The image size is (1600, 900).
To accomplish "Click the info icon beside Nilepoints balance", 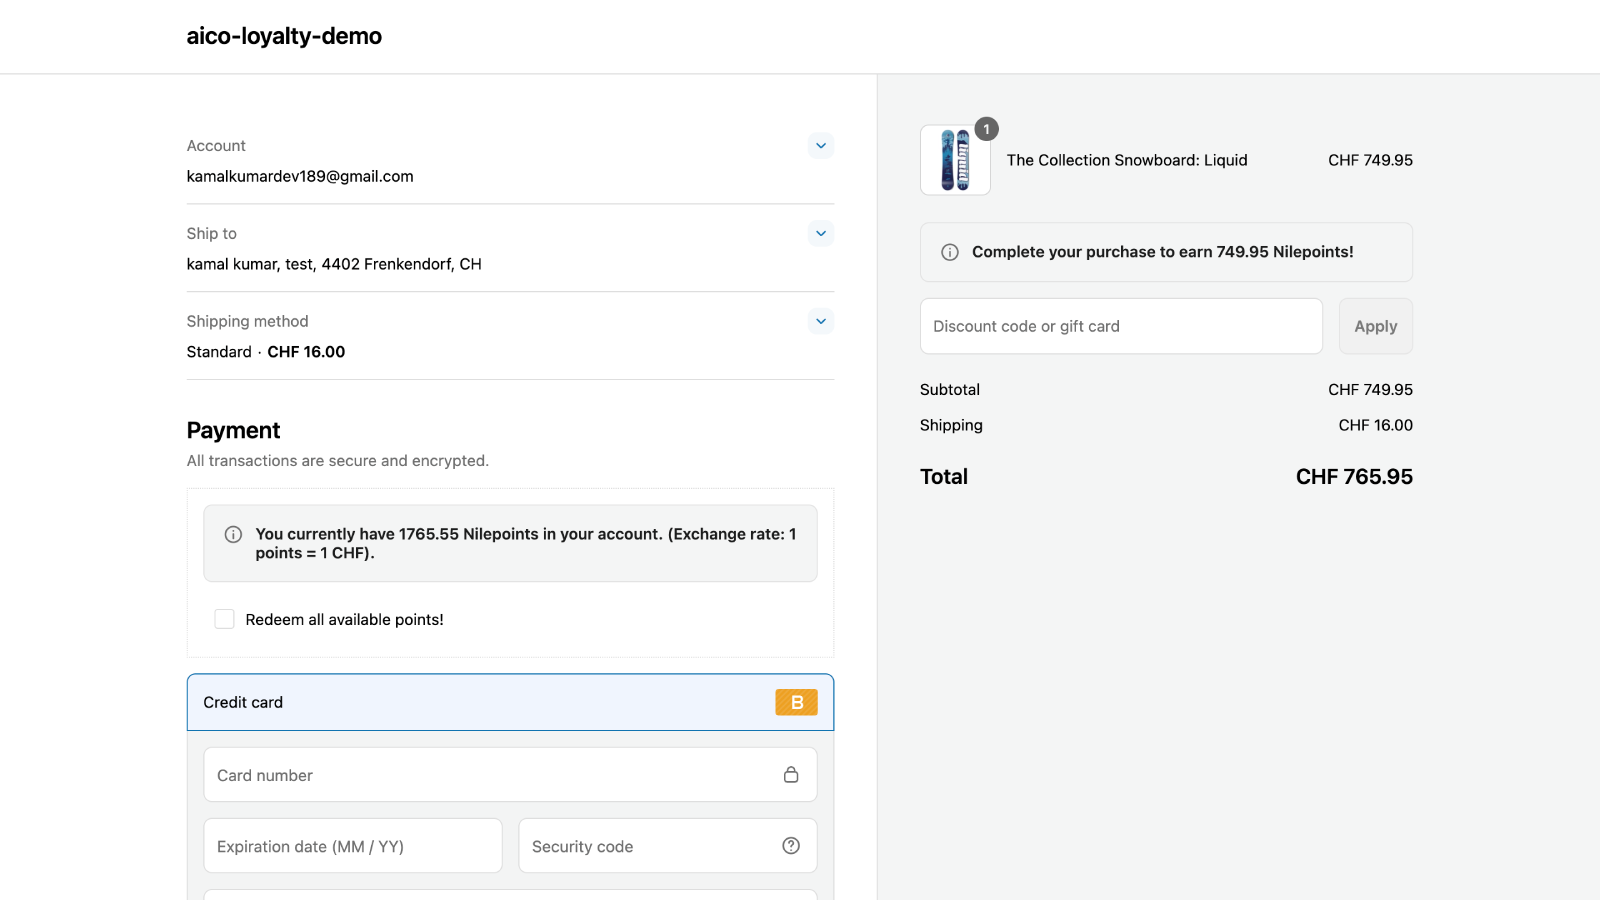I will (233, 534).
